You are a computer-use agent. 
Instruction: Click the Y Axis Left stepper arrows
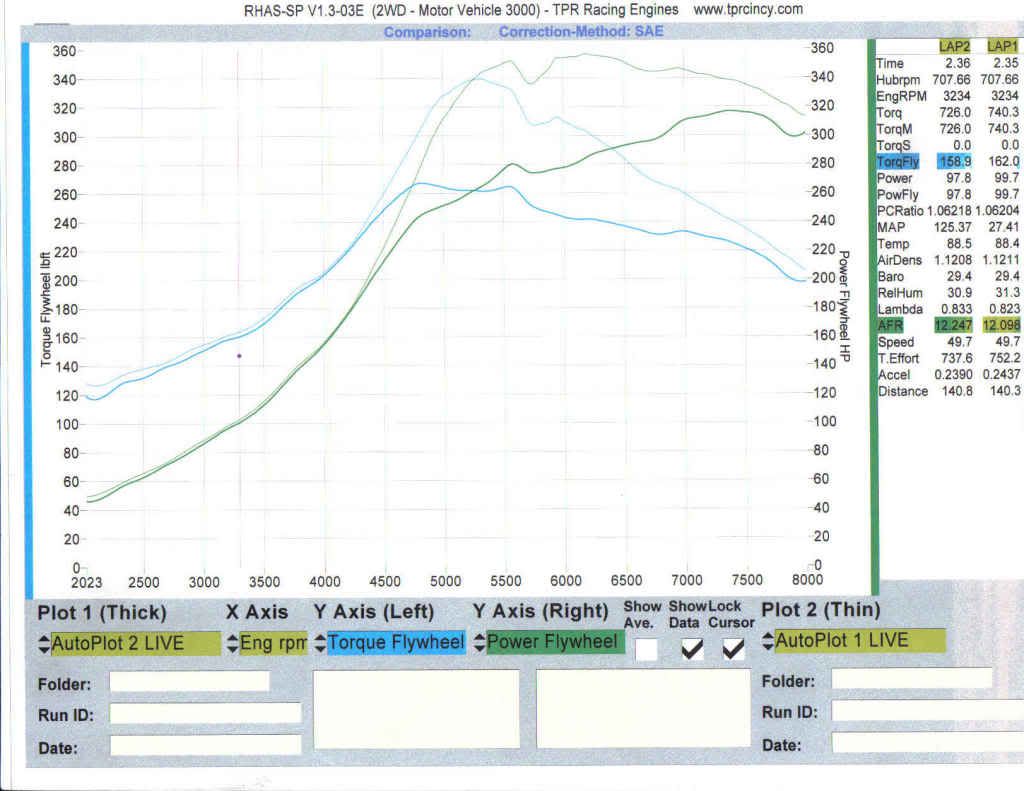click(x=320, y=643)
